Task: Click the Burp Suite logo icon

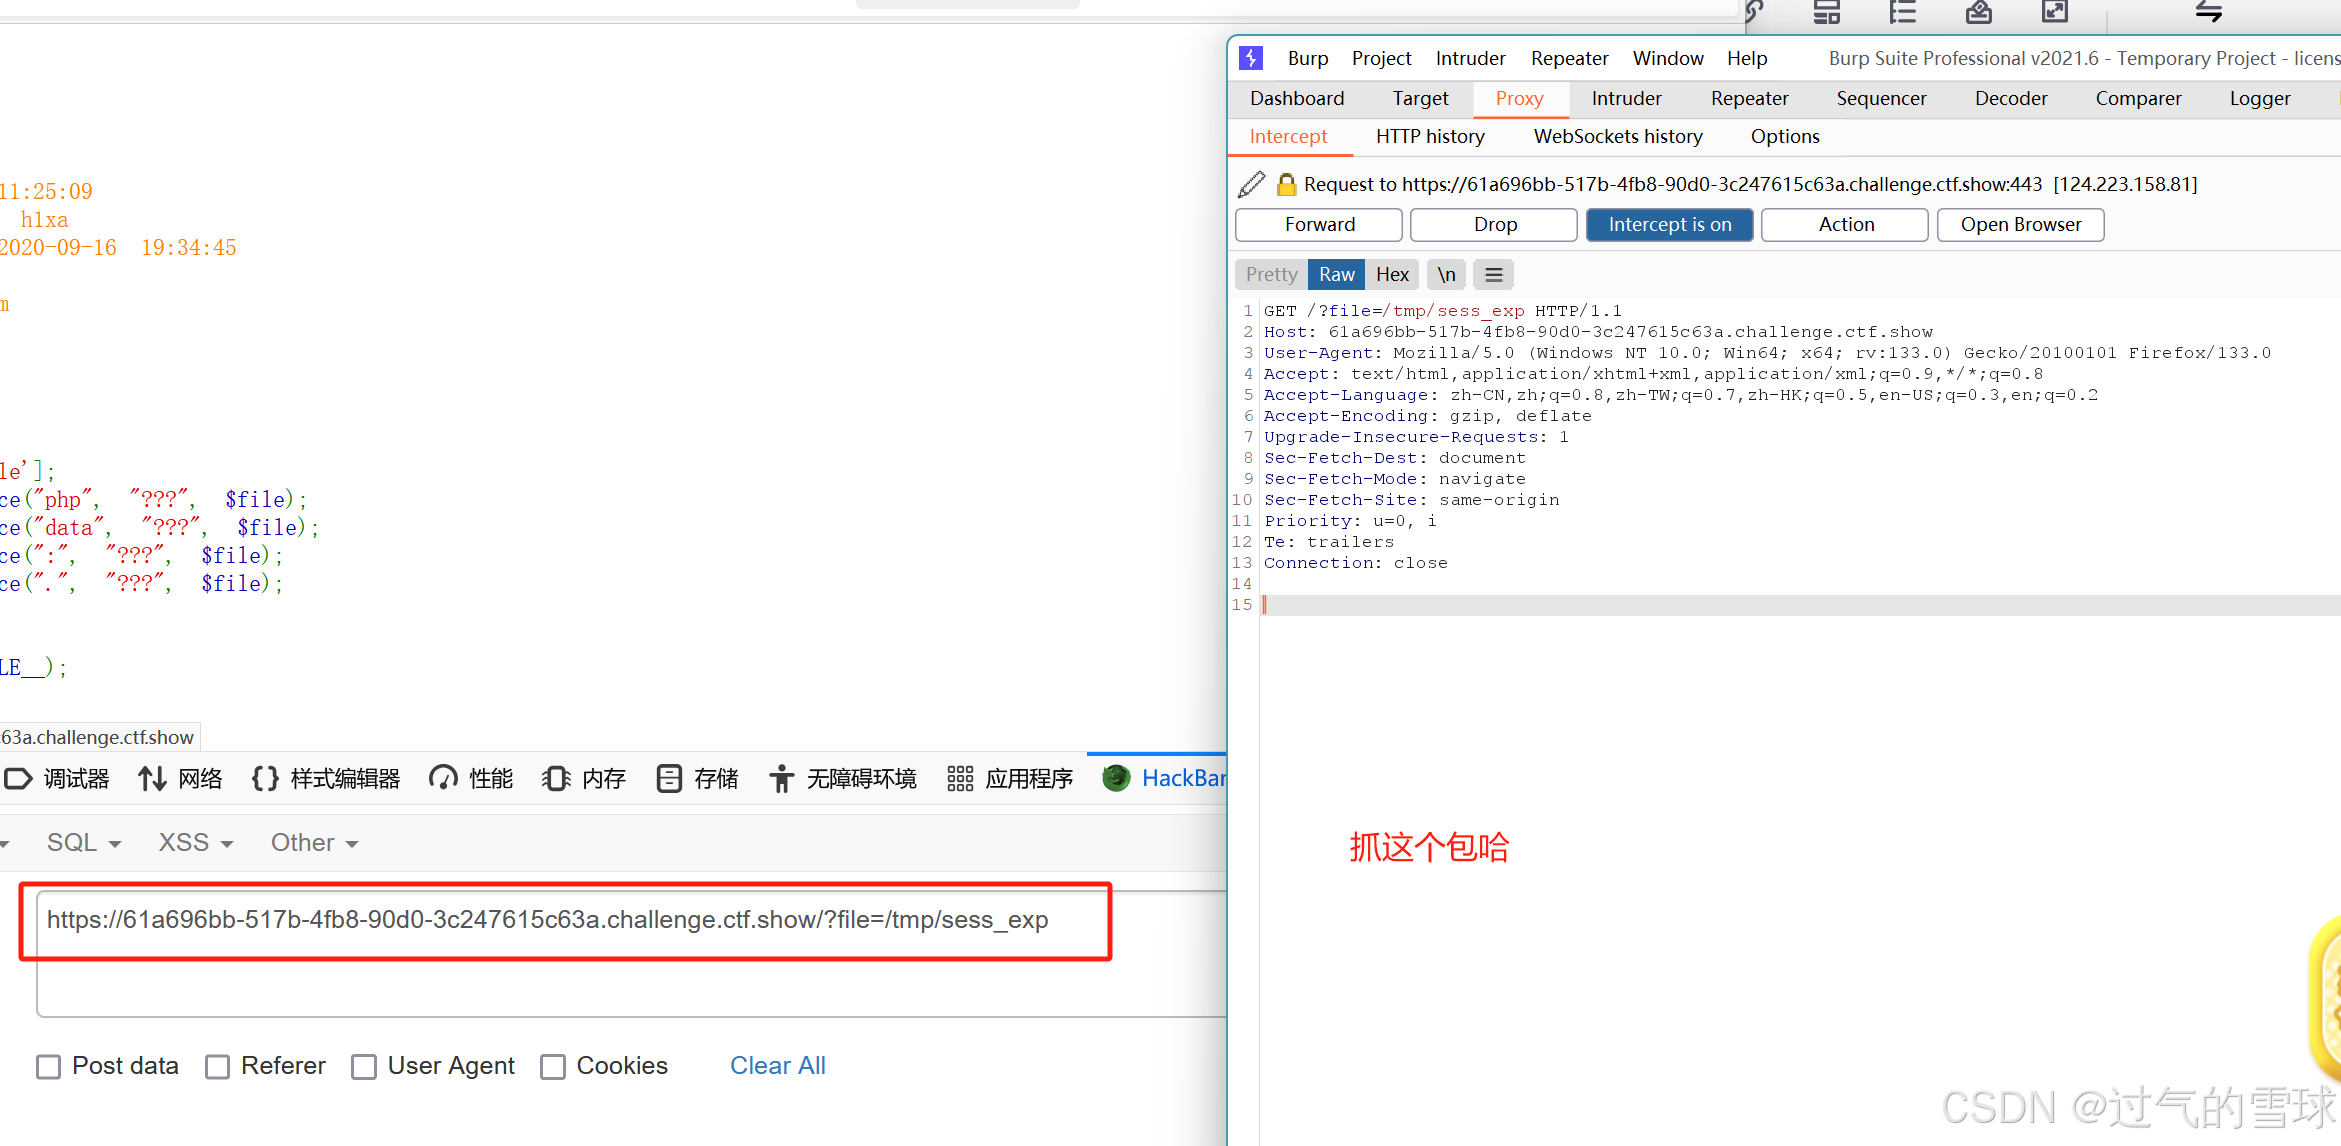Action: coord(1250,58)
